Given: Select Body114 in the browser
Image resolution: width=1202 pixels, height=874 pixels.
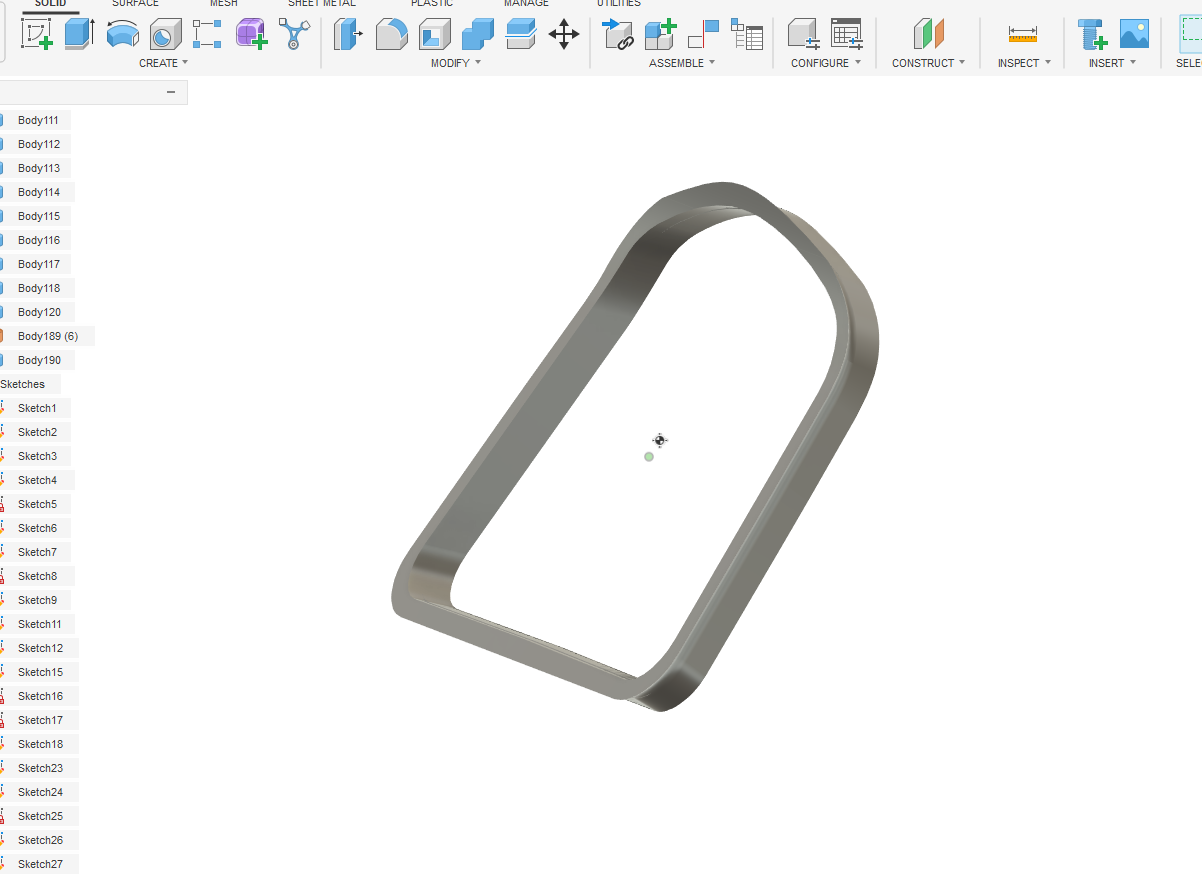Looking at the screenshot, I should (39, 192).
